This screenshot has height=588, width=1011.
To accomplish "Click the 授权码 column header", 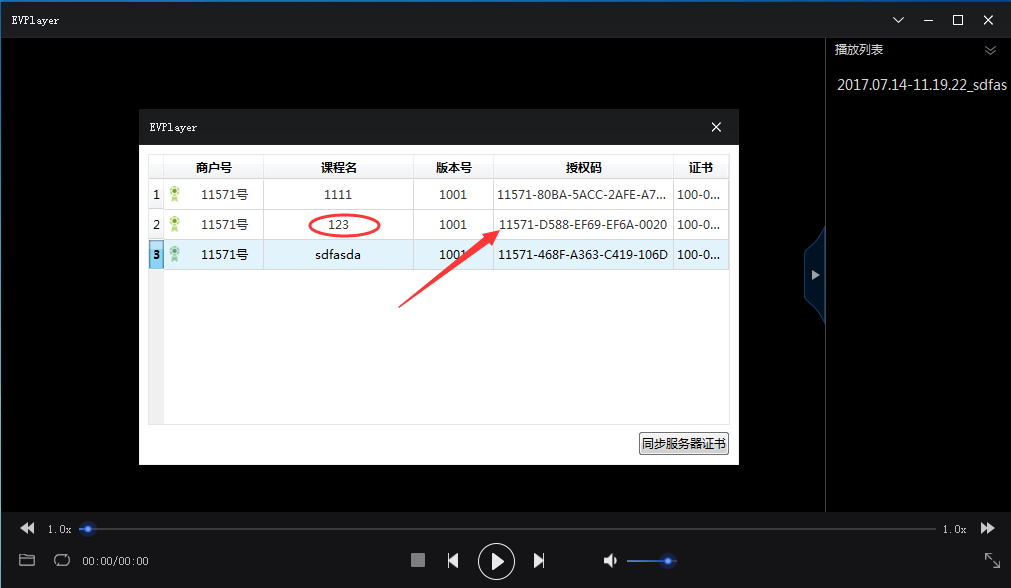I will 583,167.
